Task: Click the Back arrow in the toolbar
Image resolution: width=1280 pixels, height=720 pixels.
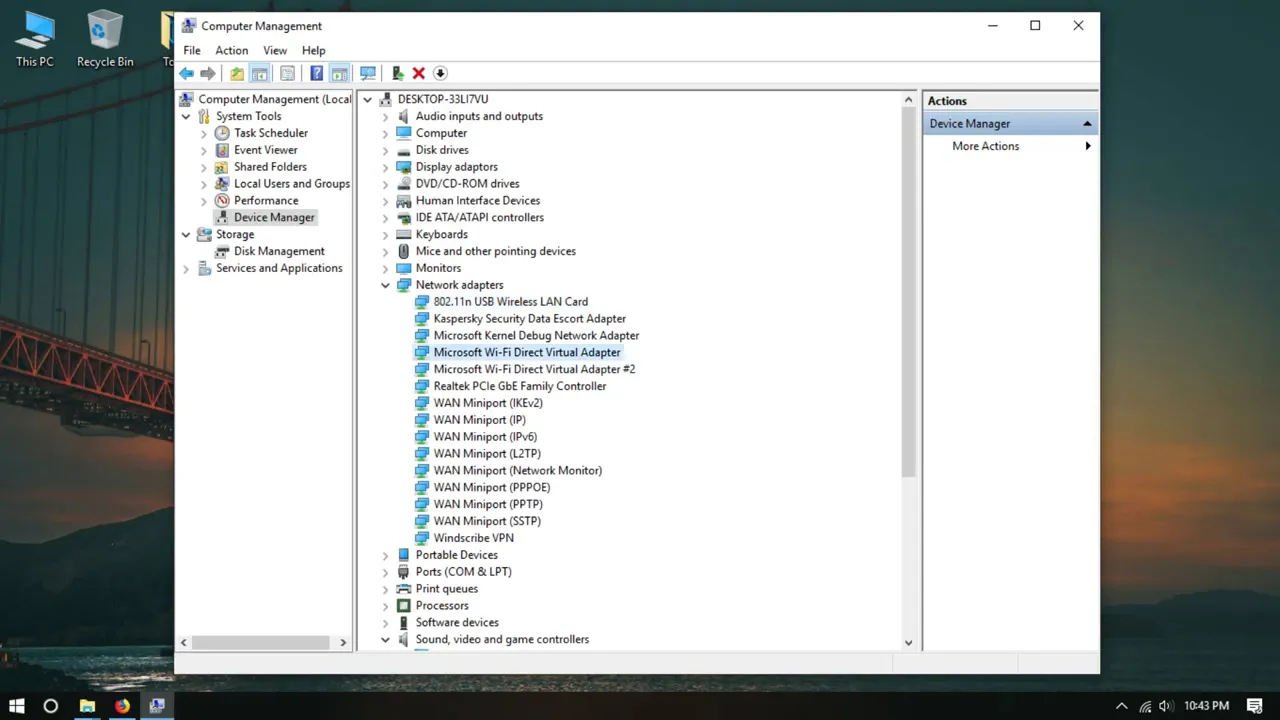Action: click(x=186, y=73)
